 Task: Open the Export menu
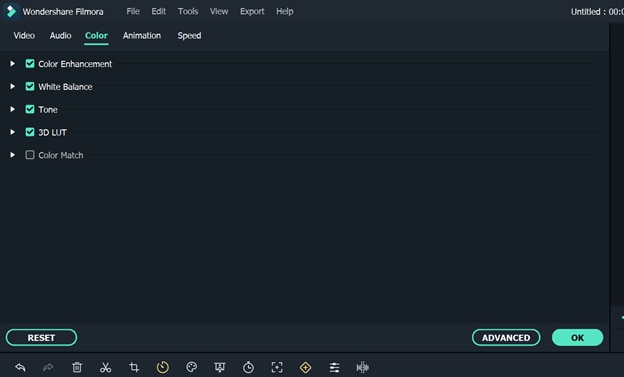(252, 12)
